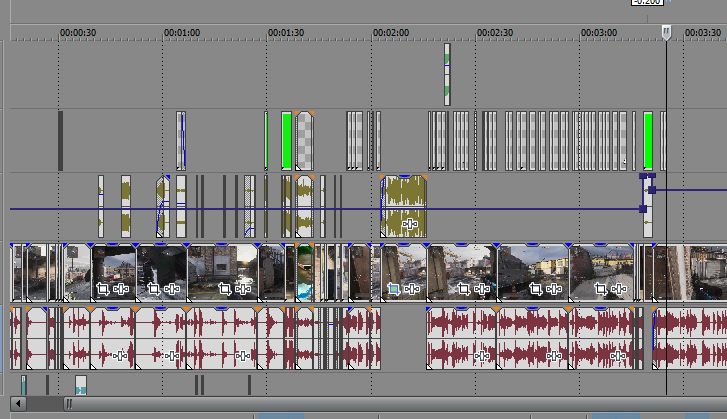Click the scroll-left arrow on the timeline scrollbar
The width and height of the screenshot is (727, 419).
(x=18, y=403)
